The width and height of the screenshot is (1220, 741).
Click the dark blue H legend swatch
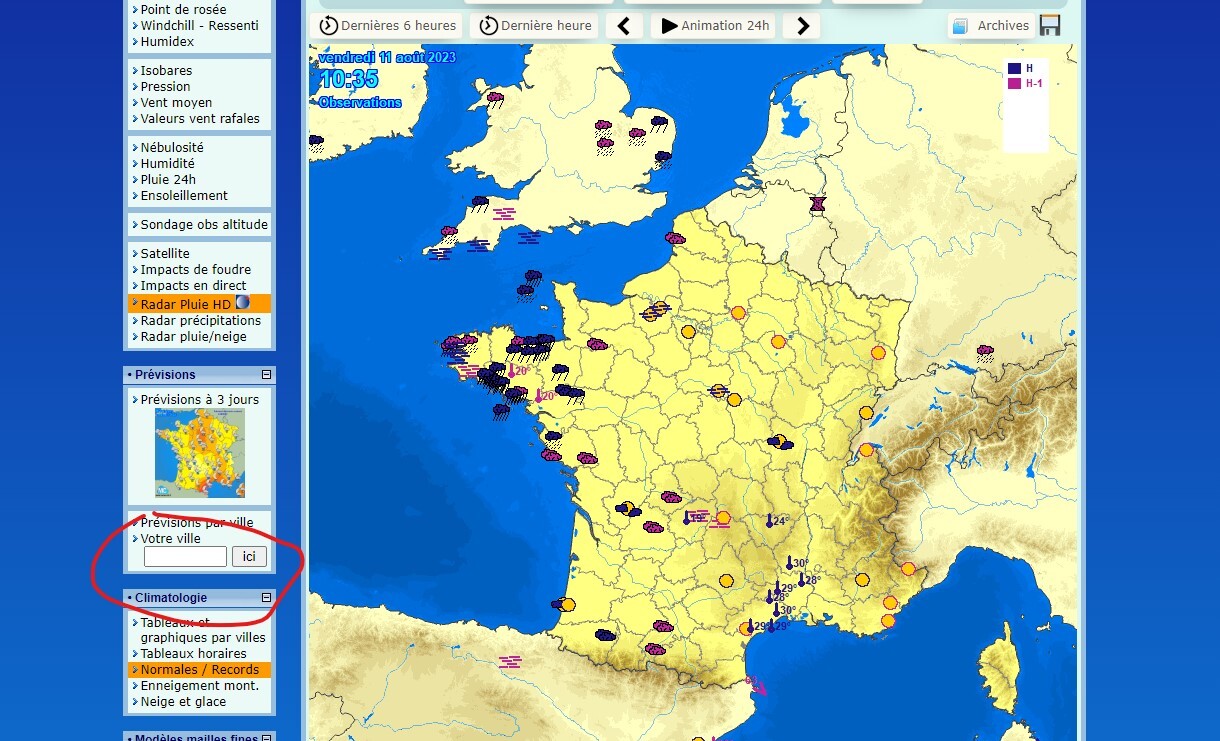coord(1014,68)
